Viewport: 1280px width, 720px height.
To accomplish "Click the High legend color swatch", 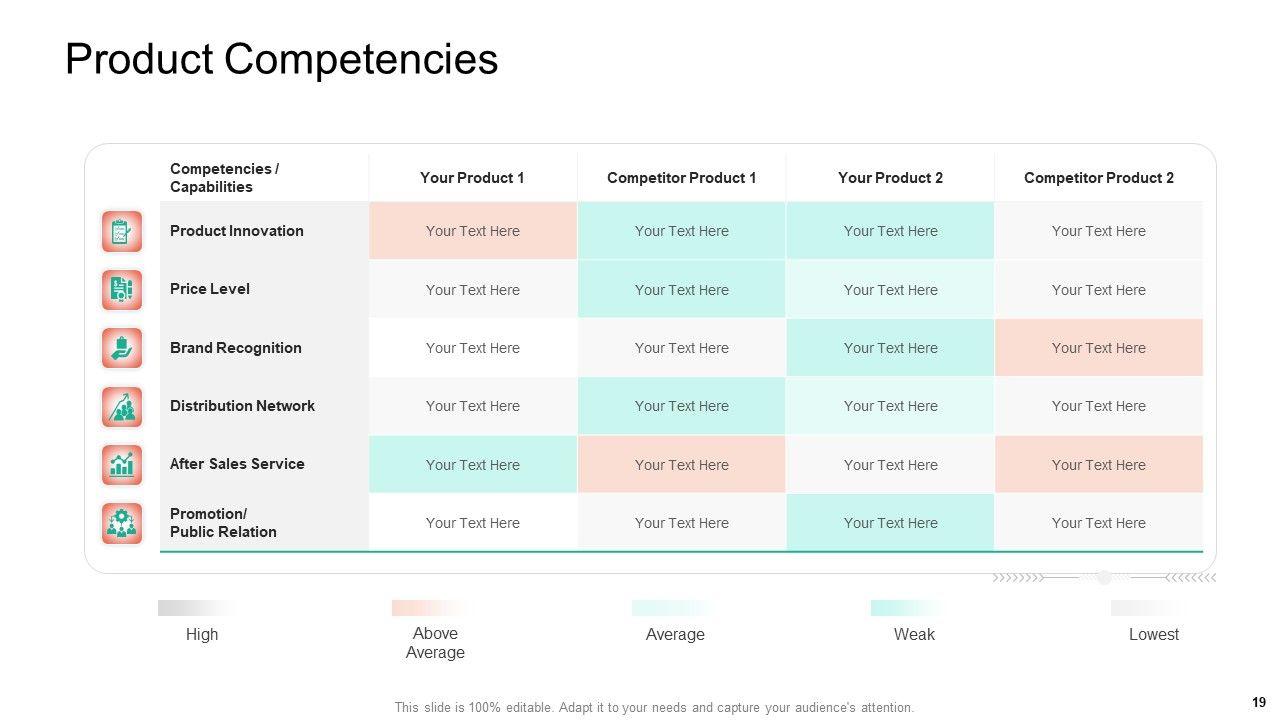I will [196, 608].
